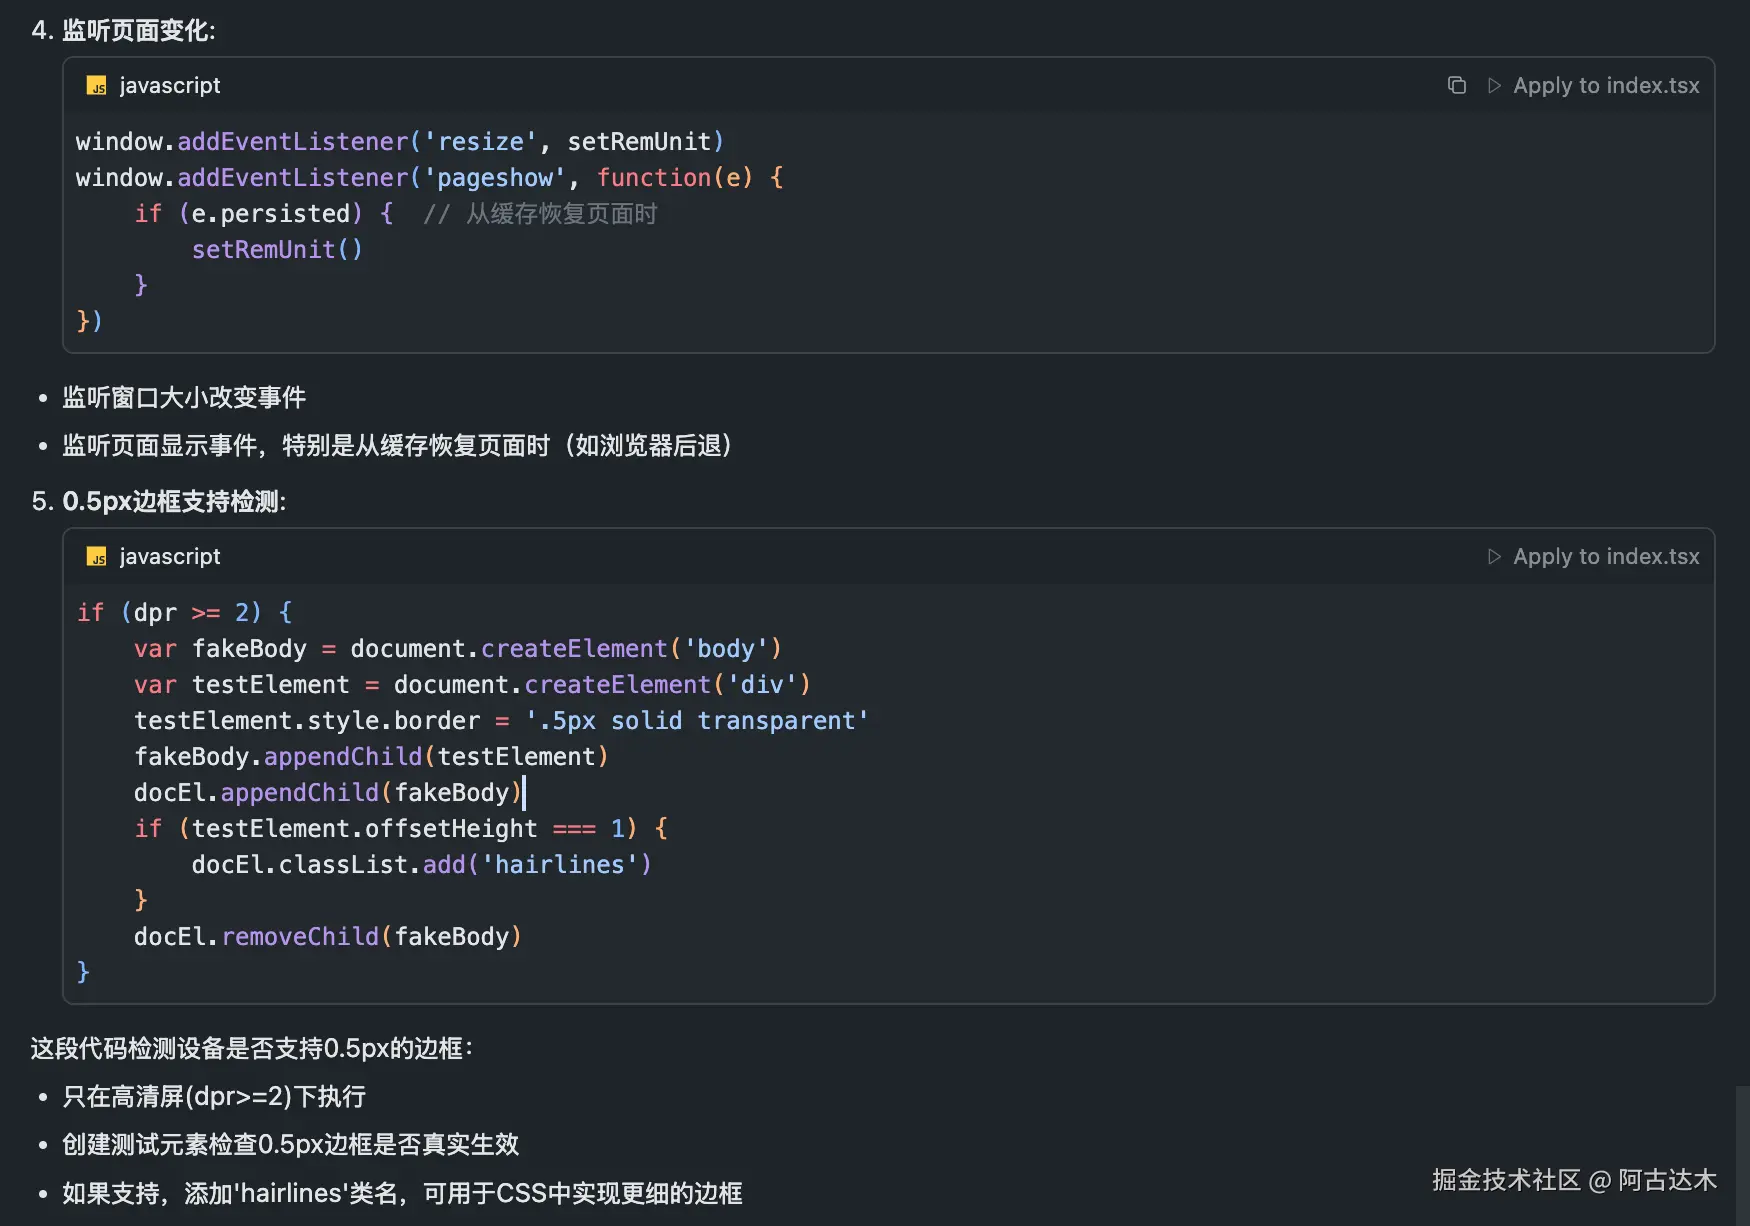The width and height of the screenshot is (1750, 1226).
Task: Click the JS file icon above the resize code
Action: point(97,86)
